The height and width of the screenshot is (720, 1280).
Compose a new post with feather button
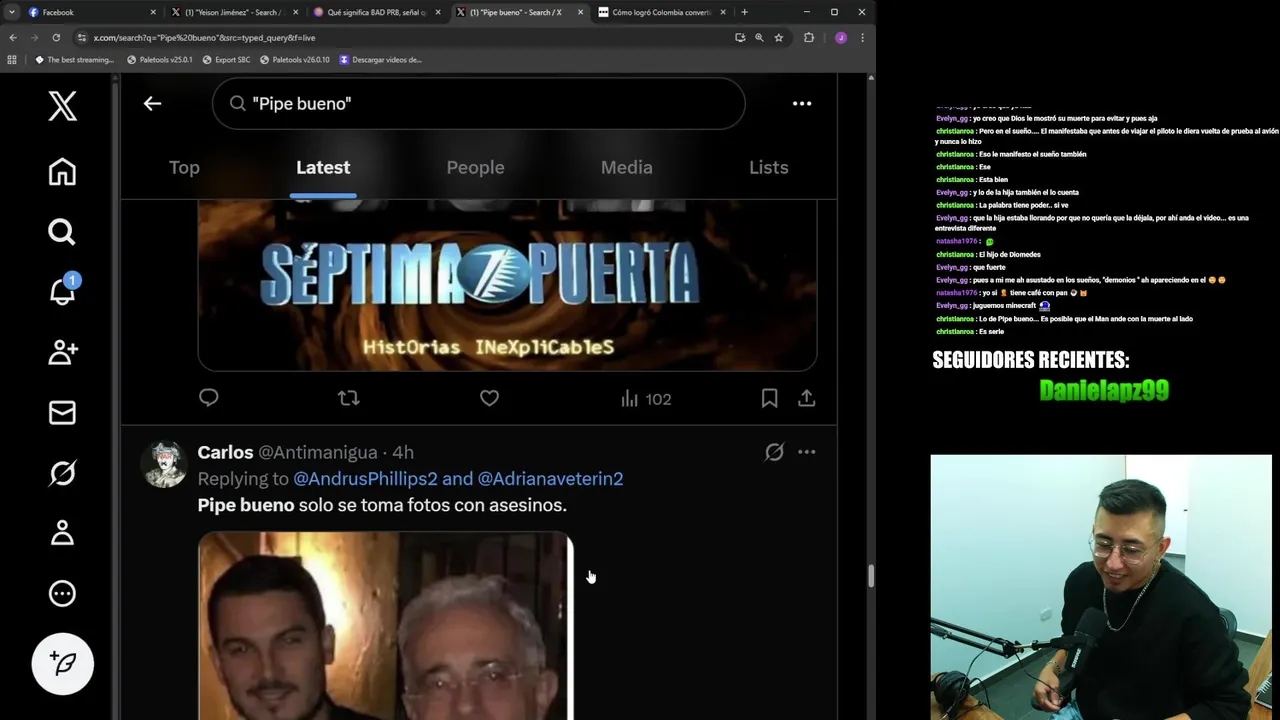[x=62, y=663]
